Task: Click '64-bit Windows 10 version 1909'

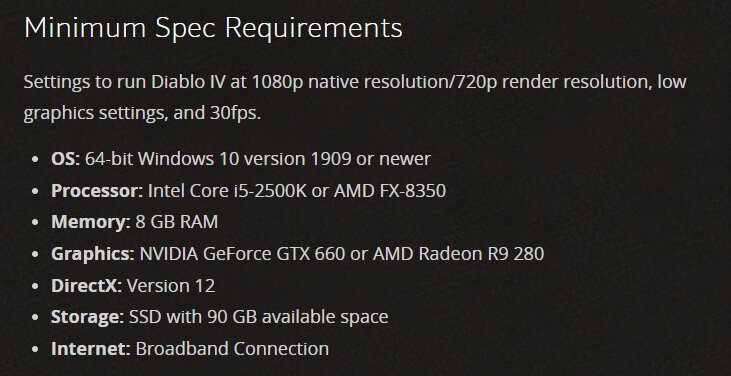Action: [218, 159]
